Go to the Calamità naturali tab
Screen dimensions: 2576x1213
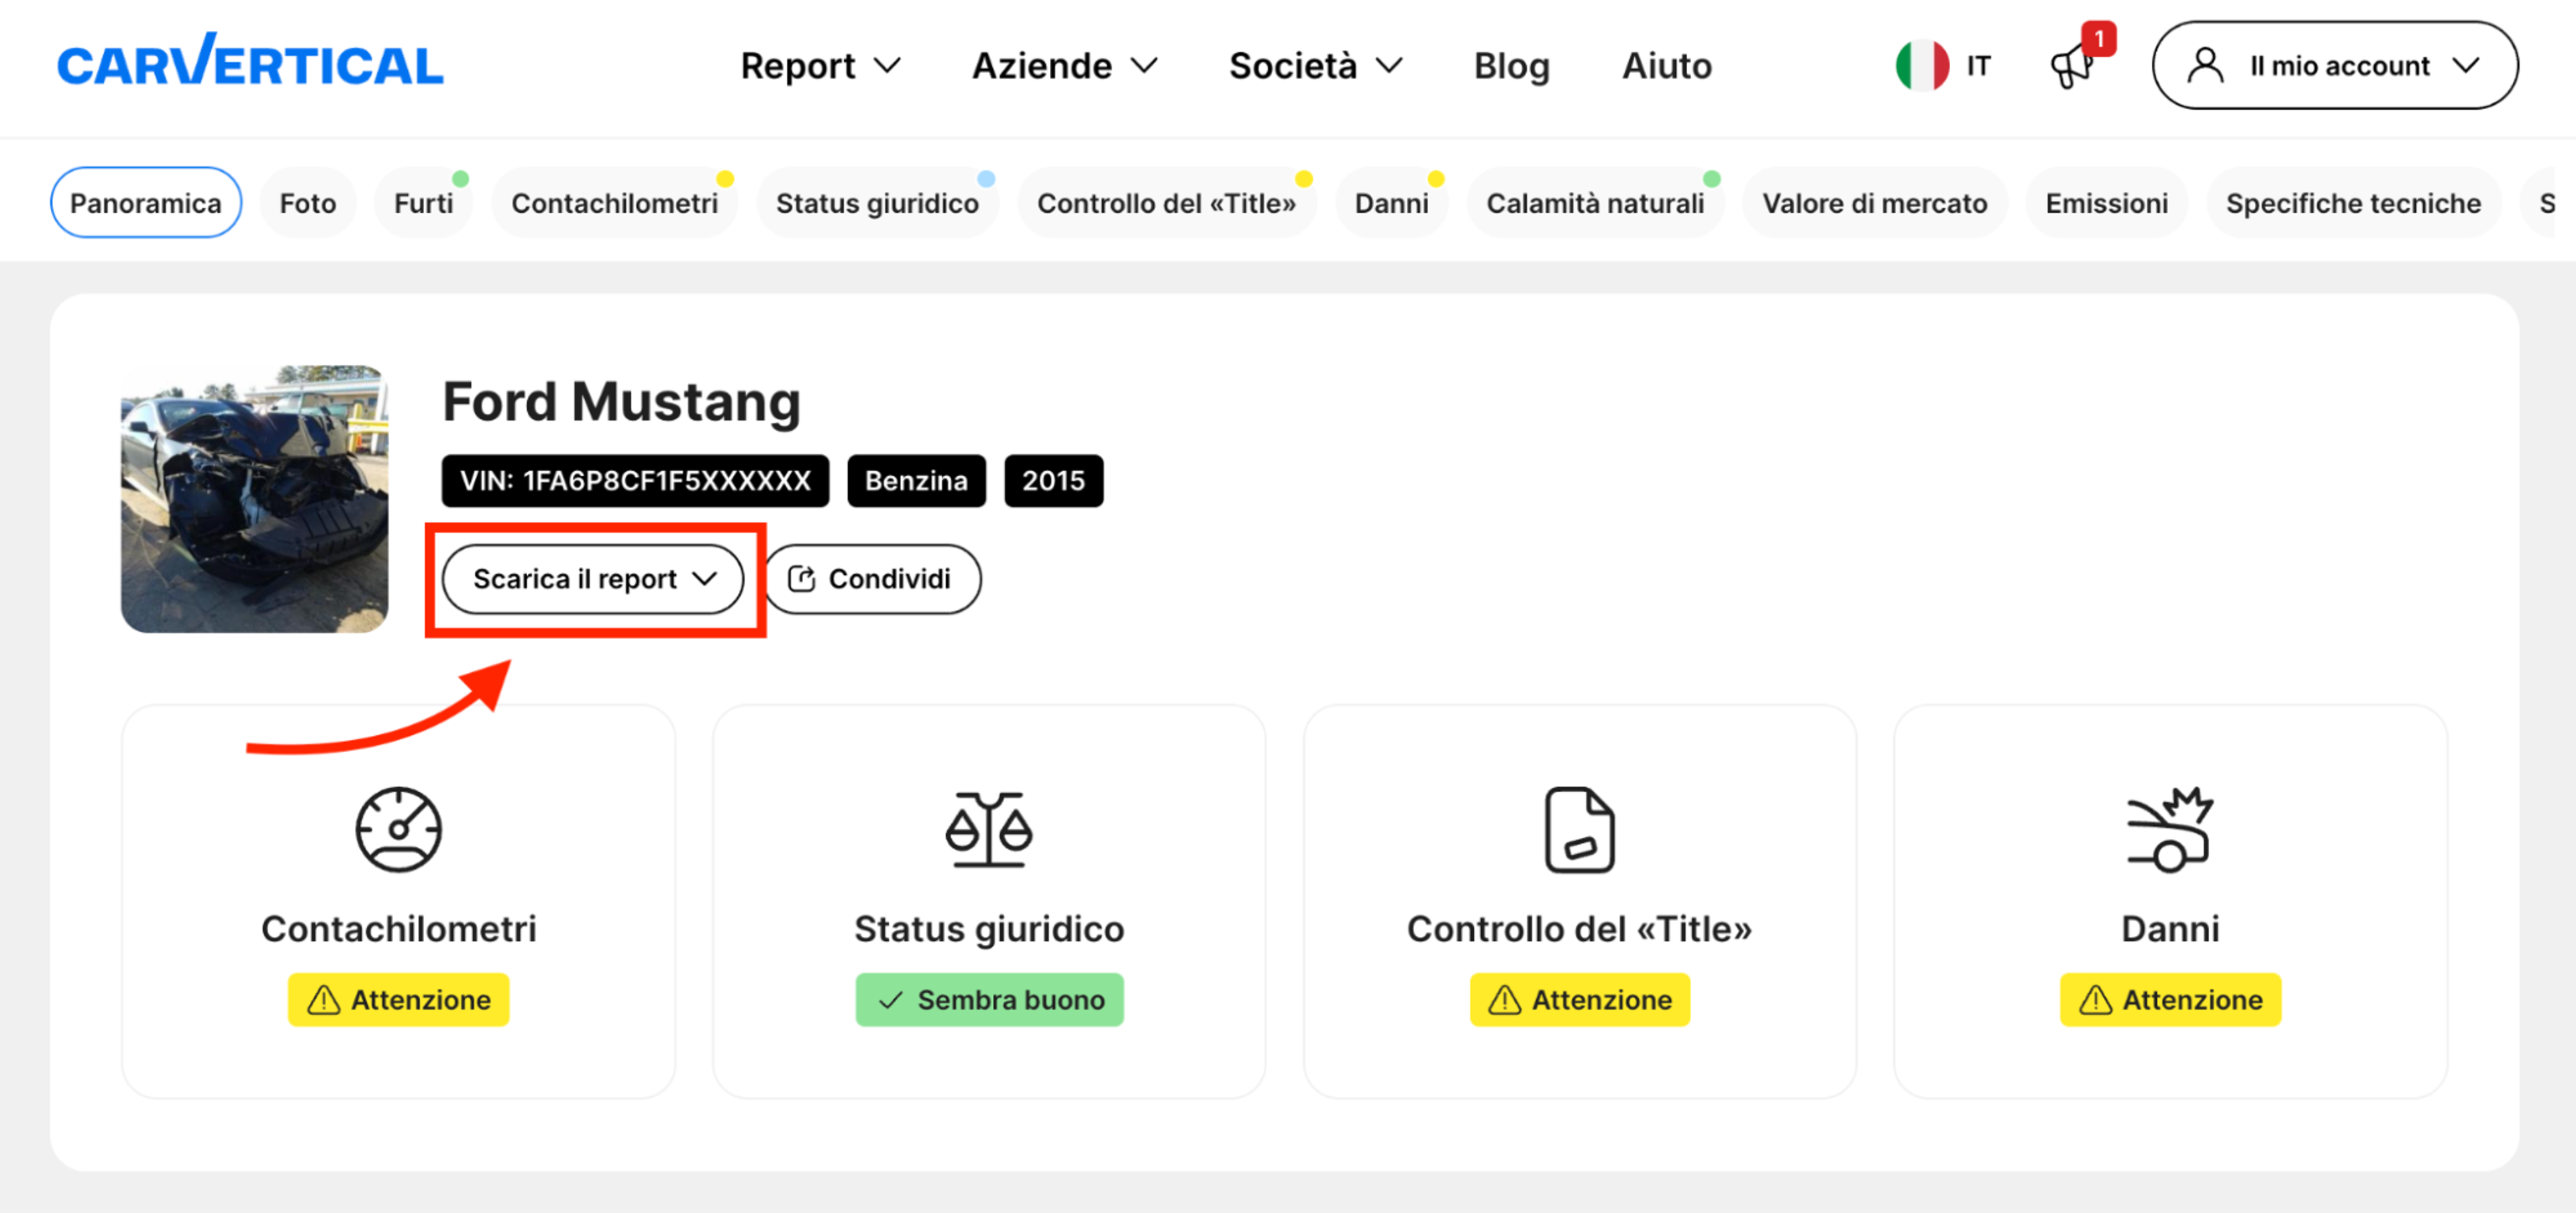(1594, 203)
